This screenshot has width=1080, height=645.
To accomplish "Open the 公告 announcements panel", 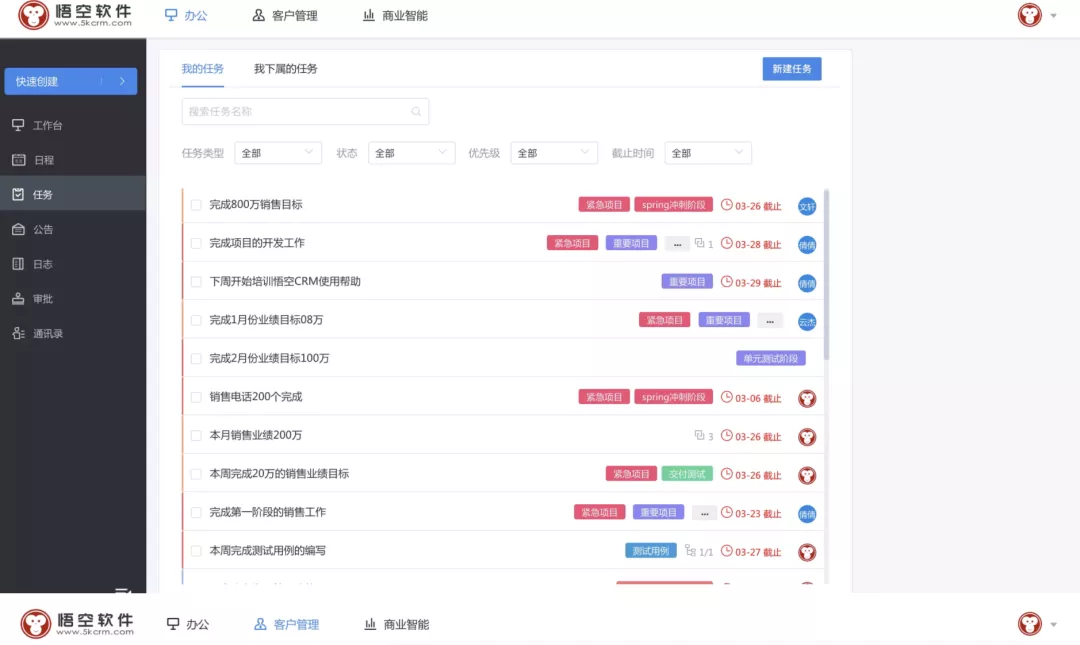I will (x=44, y=229).
